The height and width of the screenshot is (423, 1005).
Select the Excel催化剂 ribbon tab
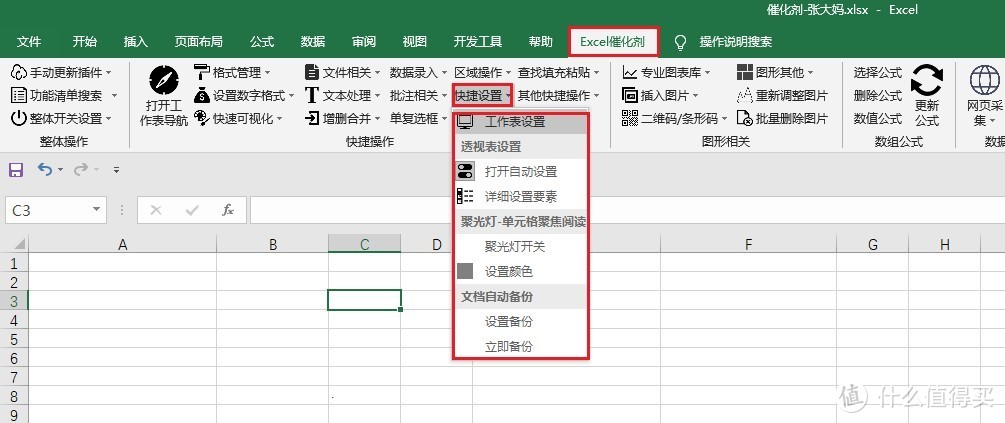[x=614, y=42]
